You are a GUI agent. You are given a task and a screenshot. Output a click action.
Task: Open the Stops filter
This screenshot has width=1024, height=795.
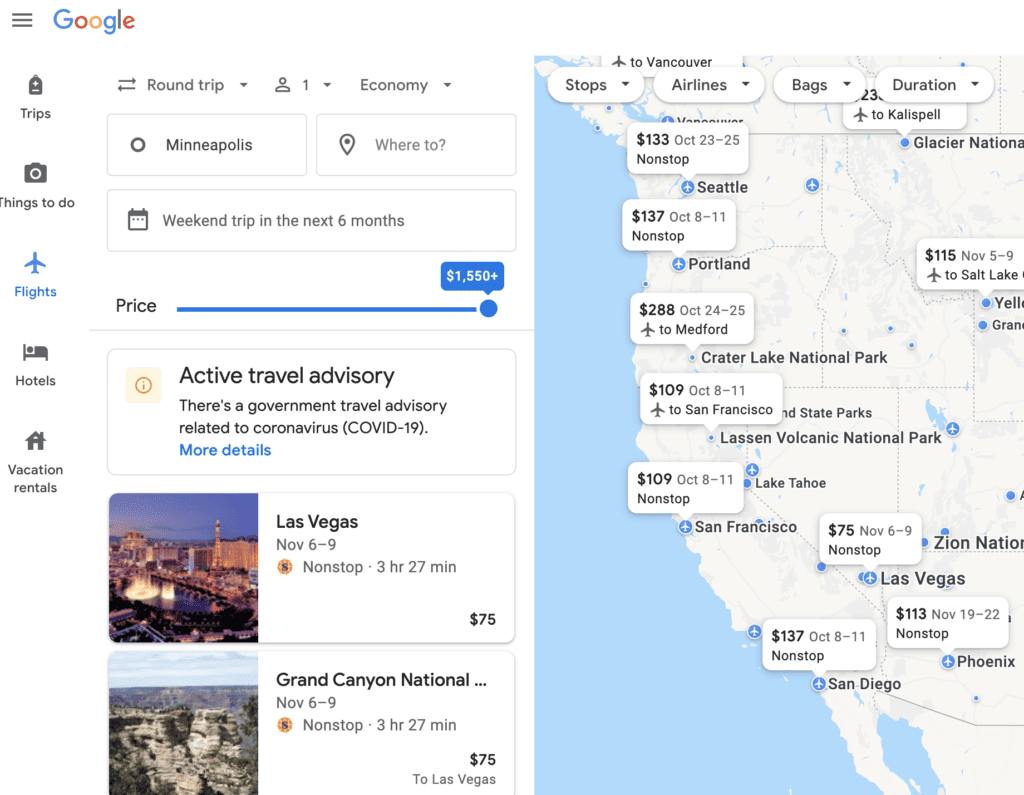pos(595,85)
